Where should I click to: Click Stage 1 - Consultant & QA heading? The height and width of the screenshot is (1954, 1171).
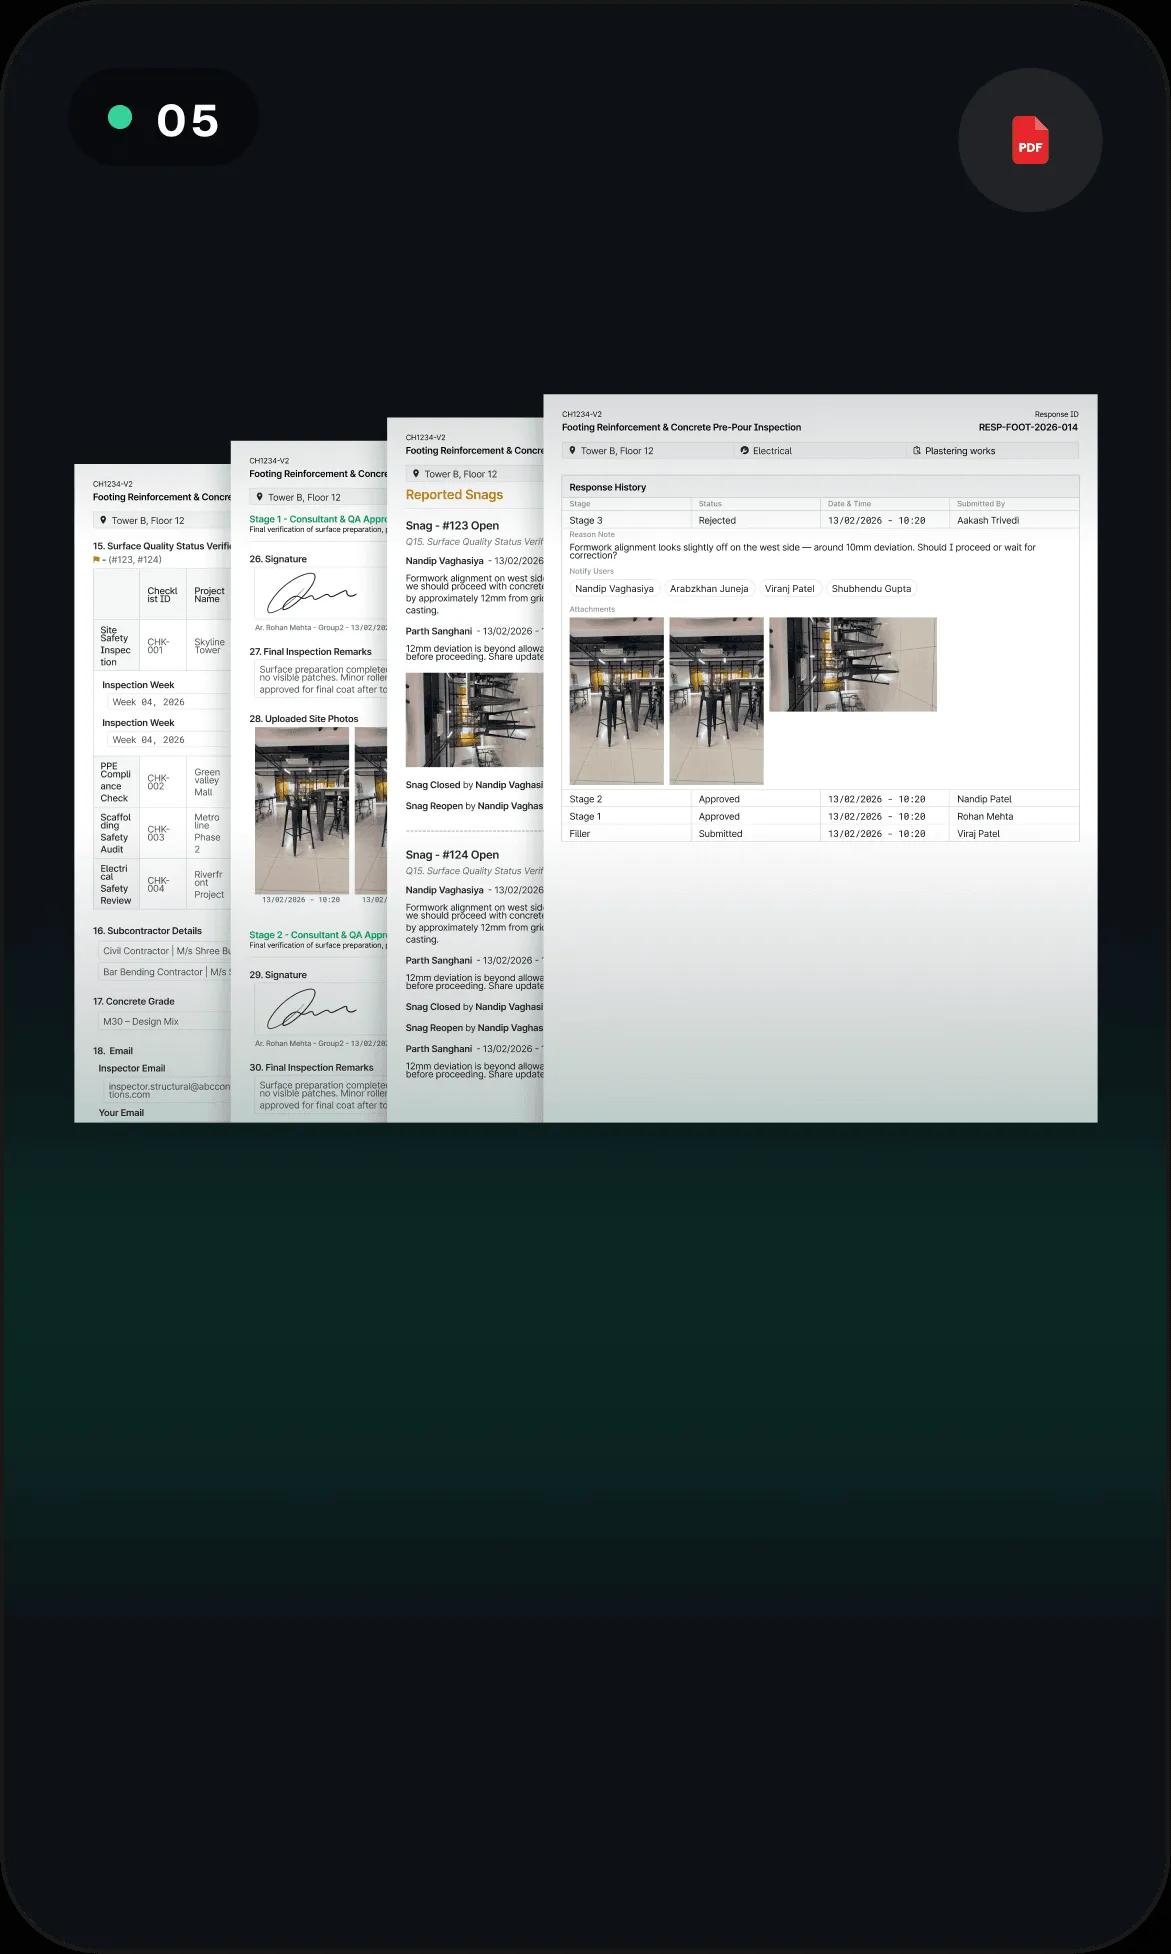[318, 519]
